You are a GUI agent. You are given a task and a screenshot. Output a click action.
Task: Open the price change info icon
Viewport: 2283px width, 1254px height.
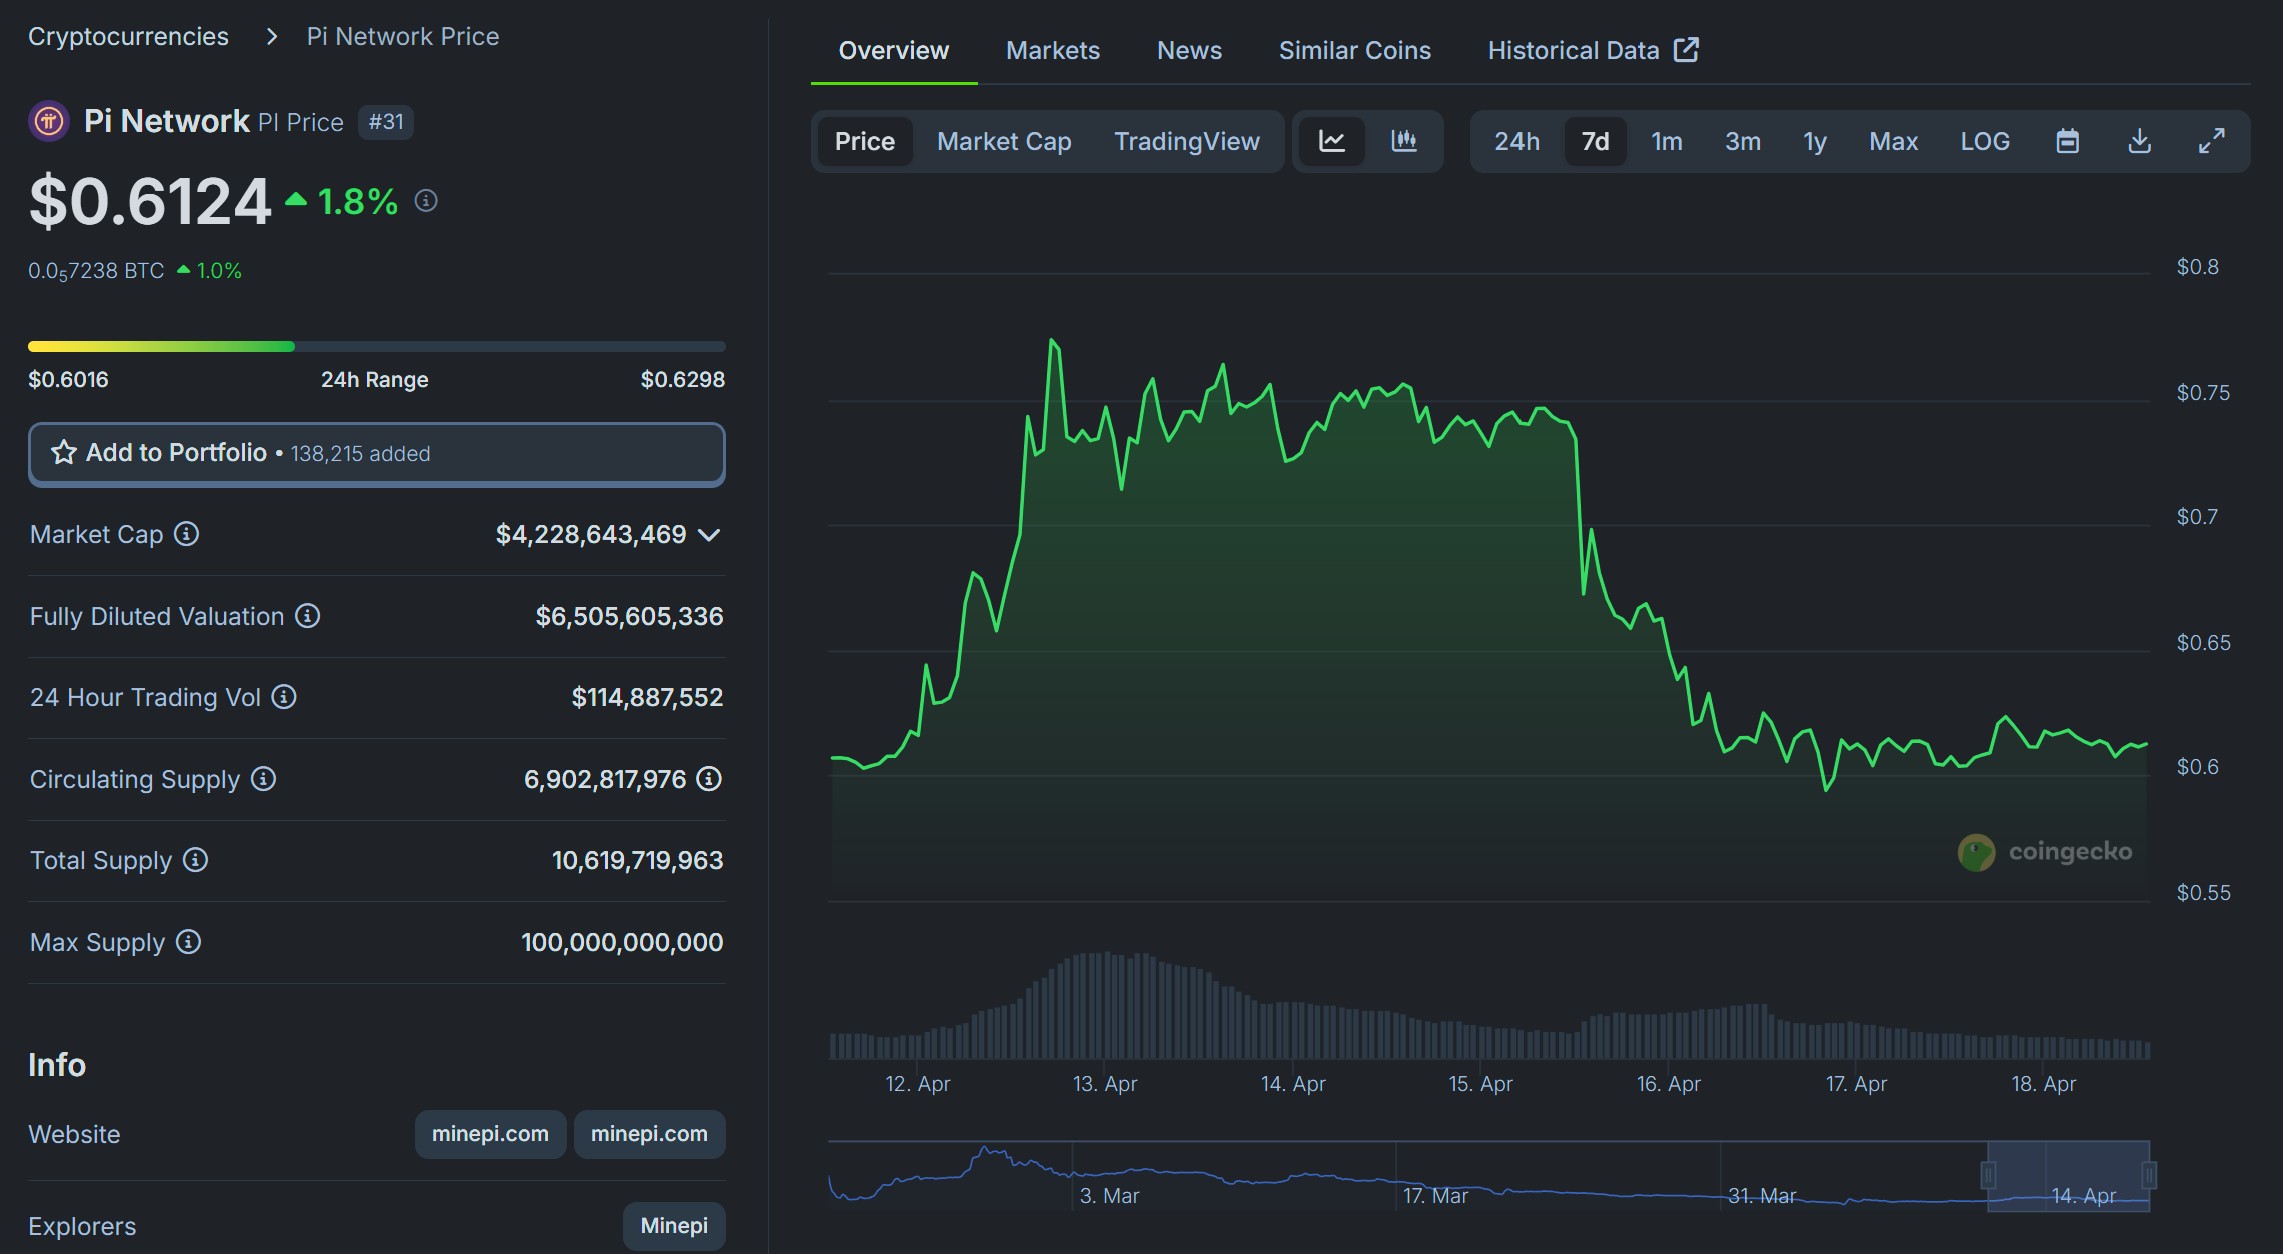click(426, 201)
